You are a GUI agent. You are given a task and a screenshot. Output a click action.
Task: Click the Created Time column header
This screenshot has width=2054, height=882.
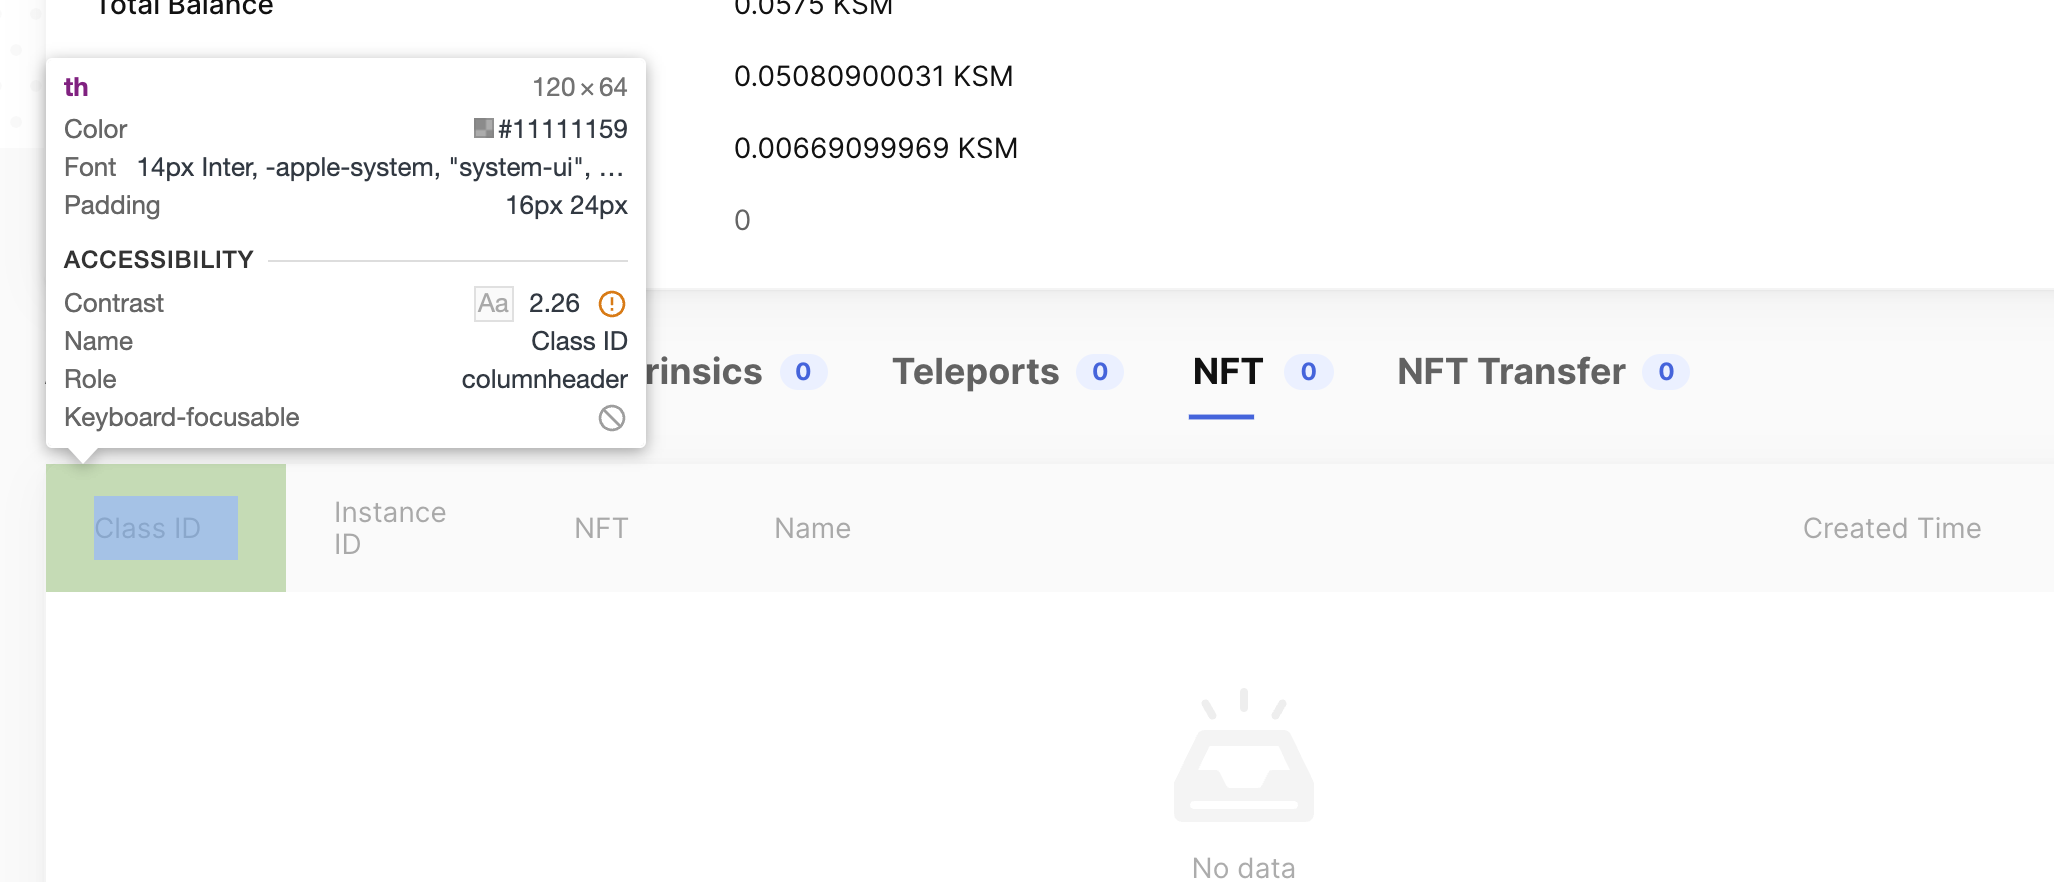[1892, 528]
